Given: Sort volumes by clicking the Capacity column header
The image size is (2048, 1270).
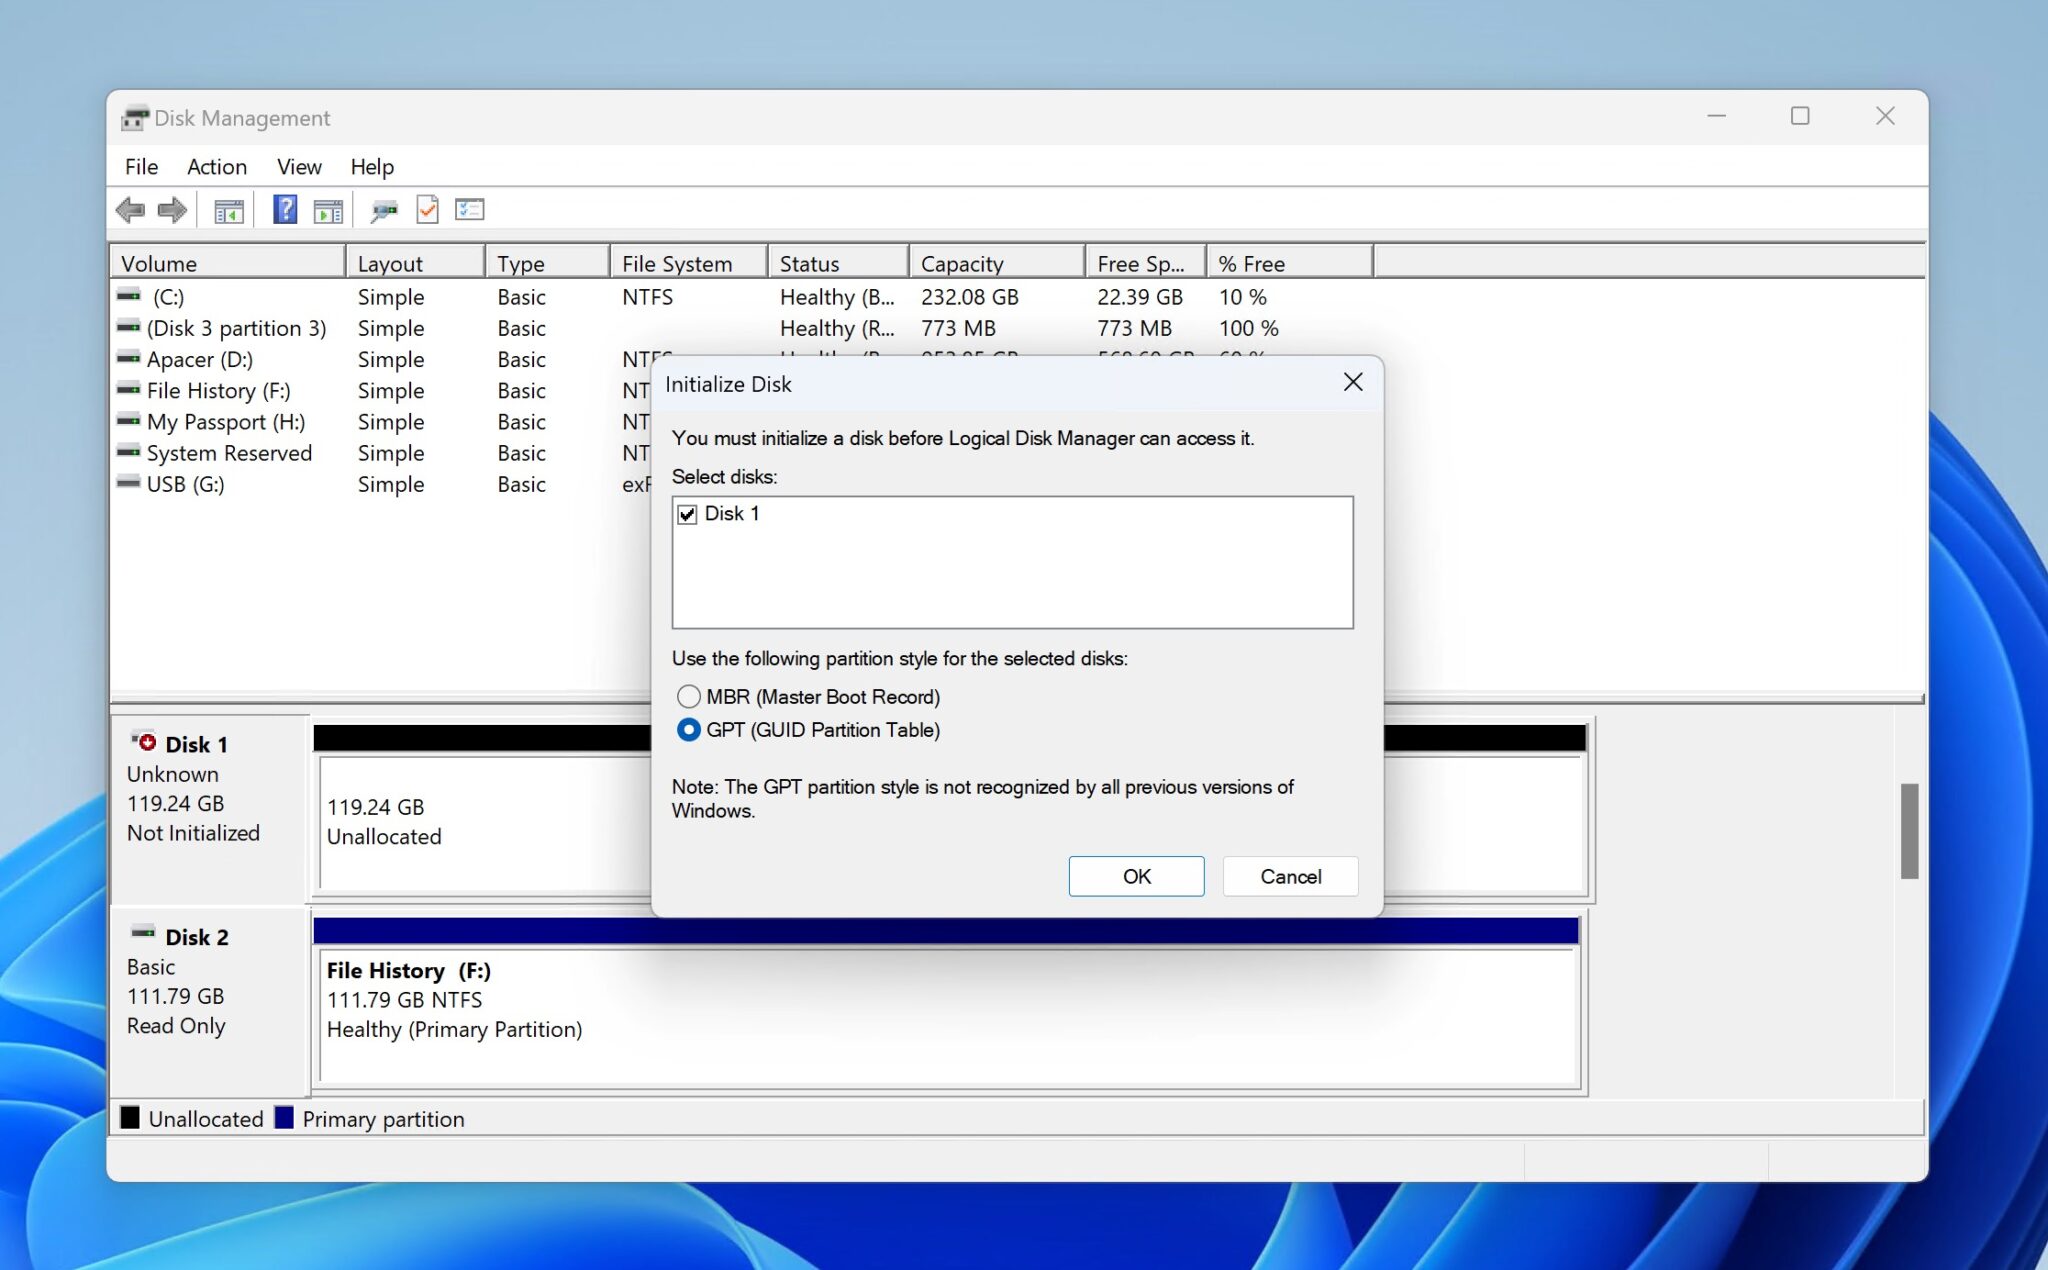Looking at the screenshot, I should tap(961, 262).
